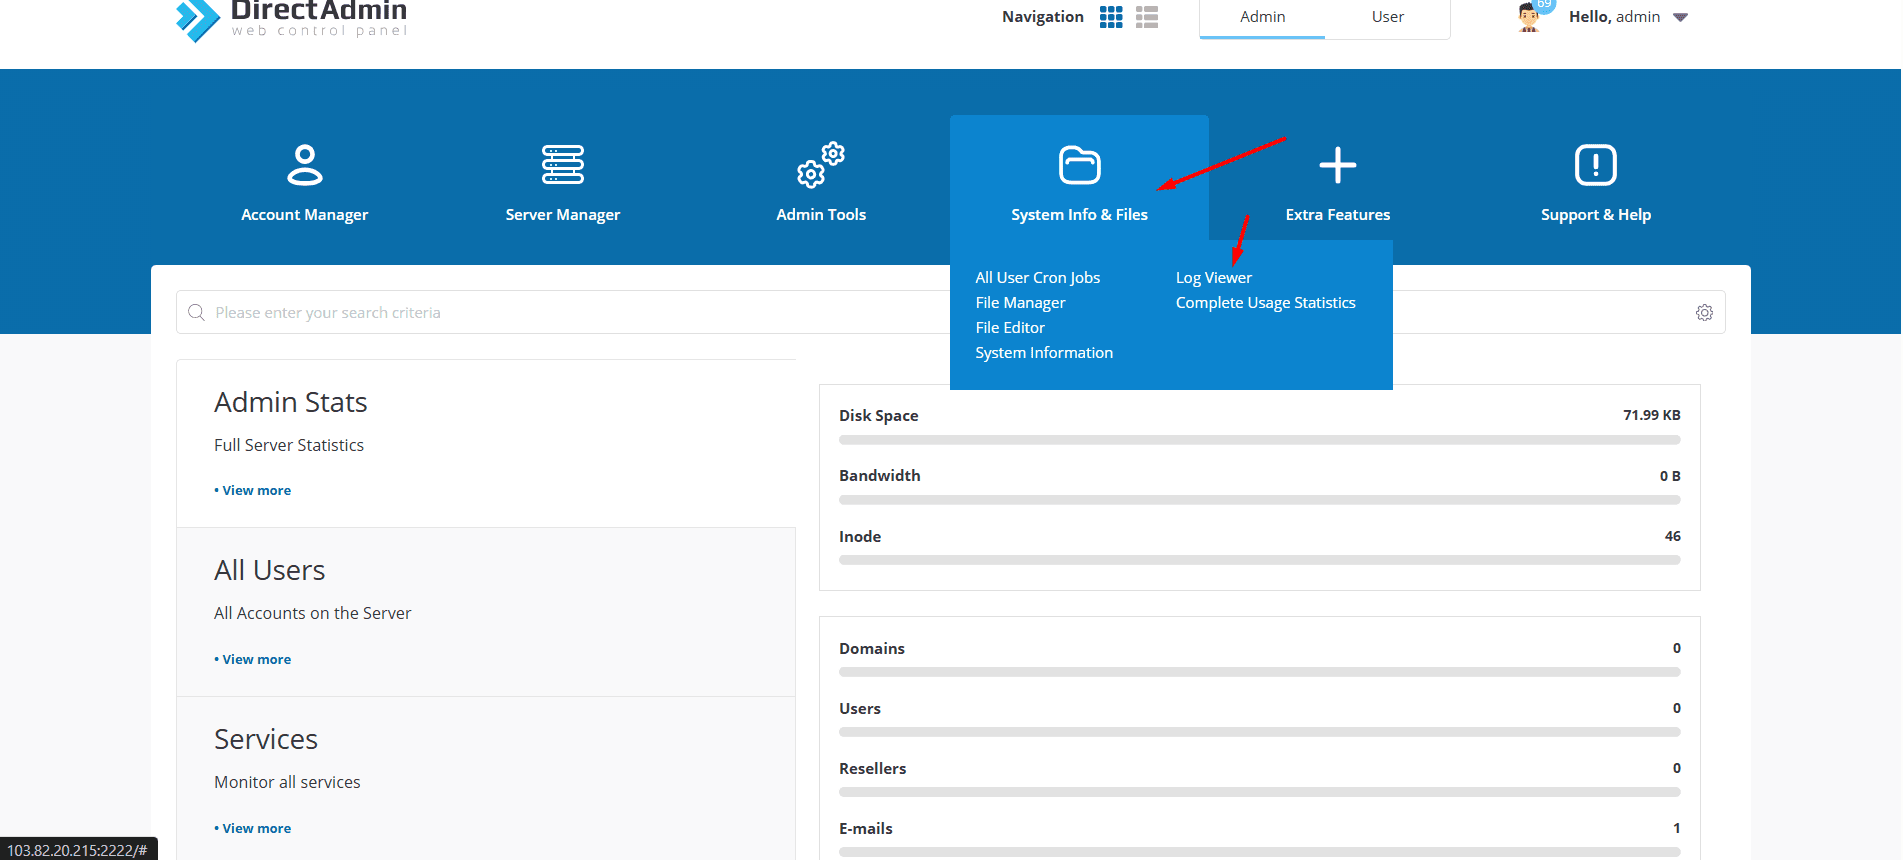Click the admin user avatar
The height and width of the screenshot is (860, 1903).
click(x=1529, y=17)
